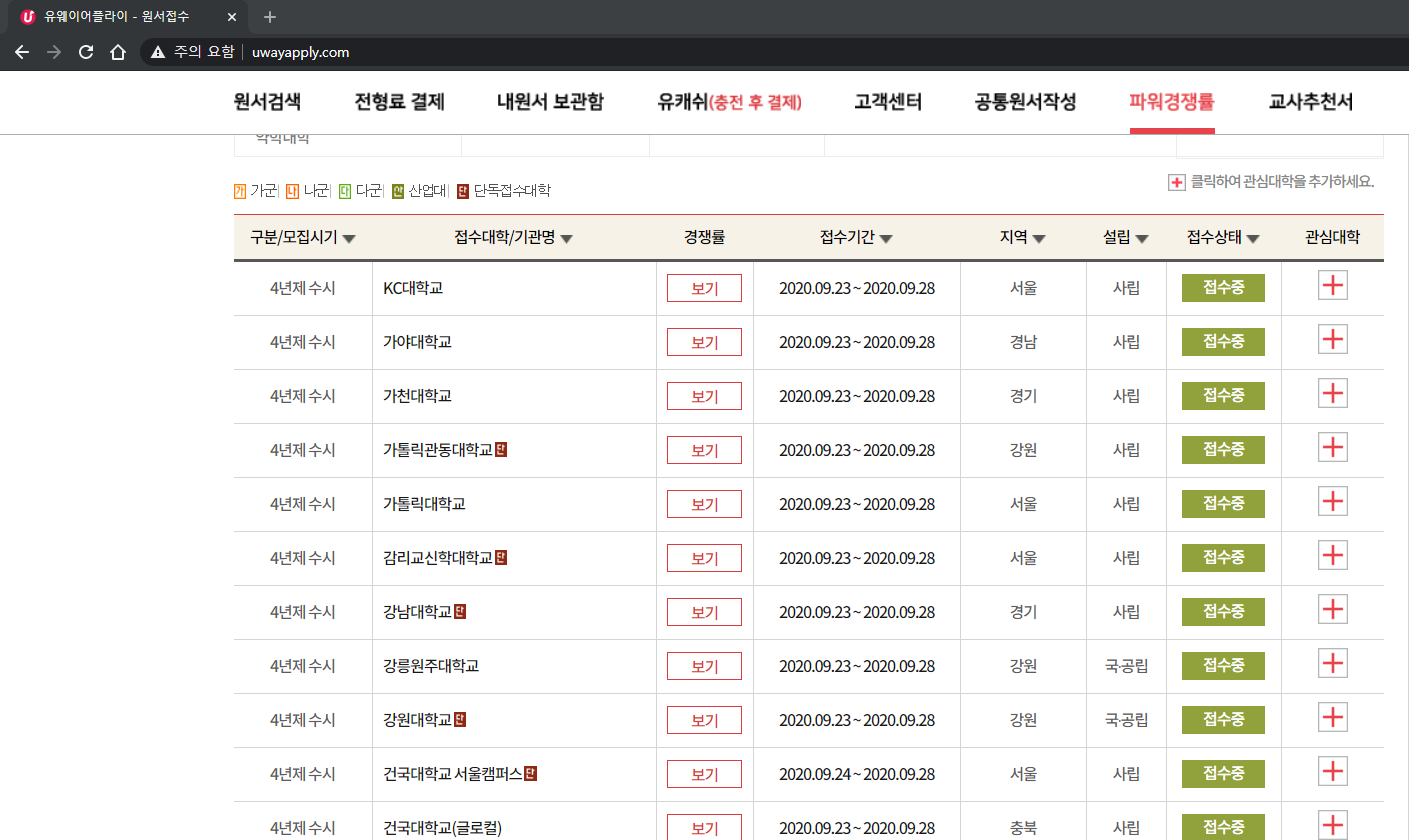The height and width of the screenshot is (840, 1409).
Task: Click plus icon in 강남대학교 row
Action: [1332, 610]
